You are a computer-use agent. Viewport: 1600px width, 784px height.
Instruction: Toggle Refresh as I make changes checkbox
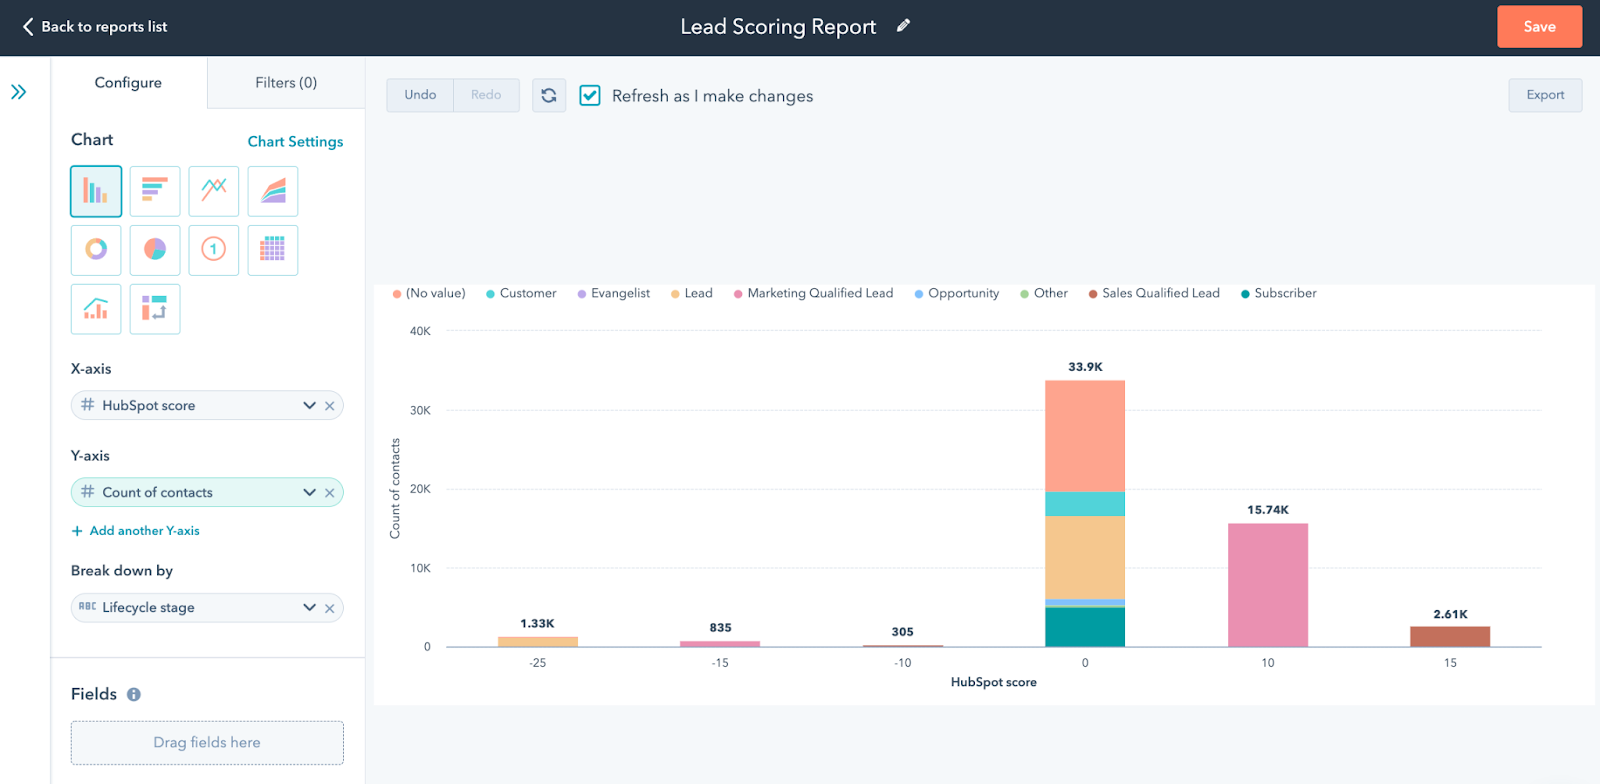(590, 95)
